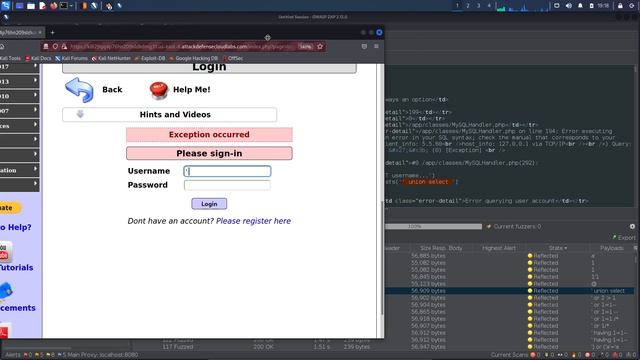Open the Exploit-DB bookmark
Image resolution: width=640 pixels, height=360 pixels.
click(150, 58)
